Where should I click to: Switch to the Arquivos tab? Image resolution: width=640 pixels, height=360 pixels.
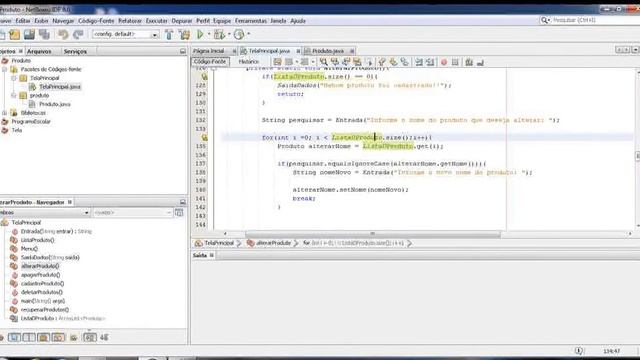tap(40, 51)
